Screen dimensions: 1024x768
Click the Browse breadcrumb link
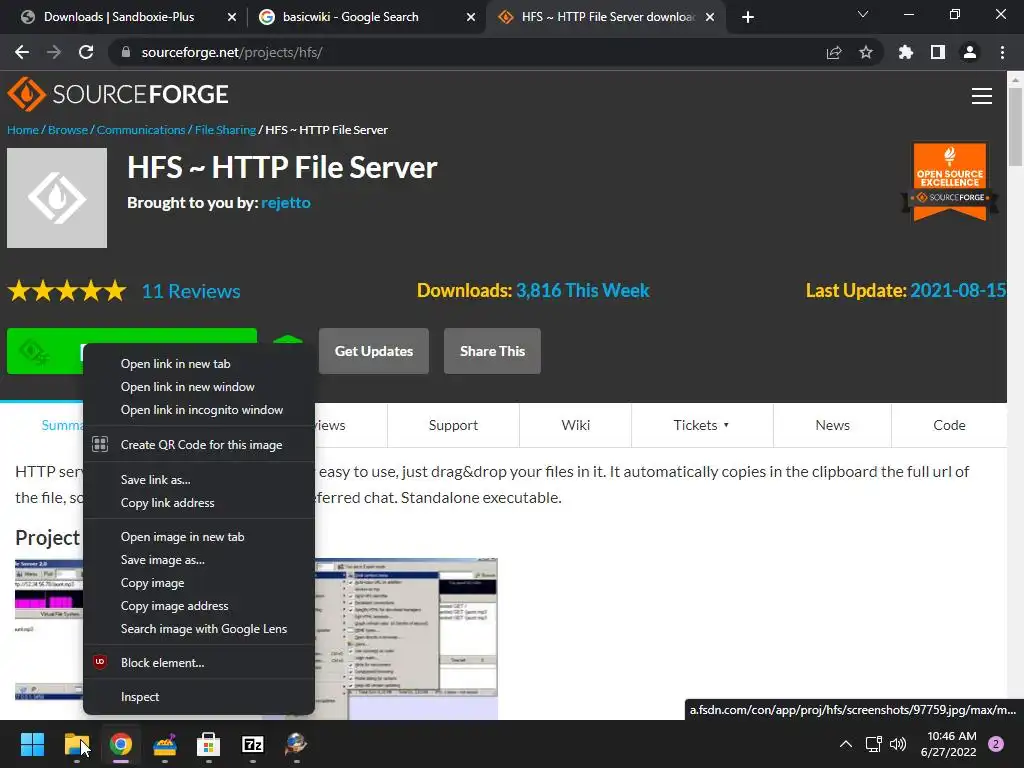click(68, 129)
